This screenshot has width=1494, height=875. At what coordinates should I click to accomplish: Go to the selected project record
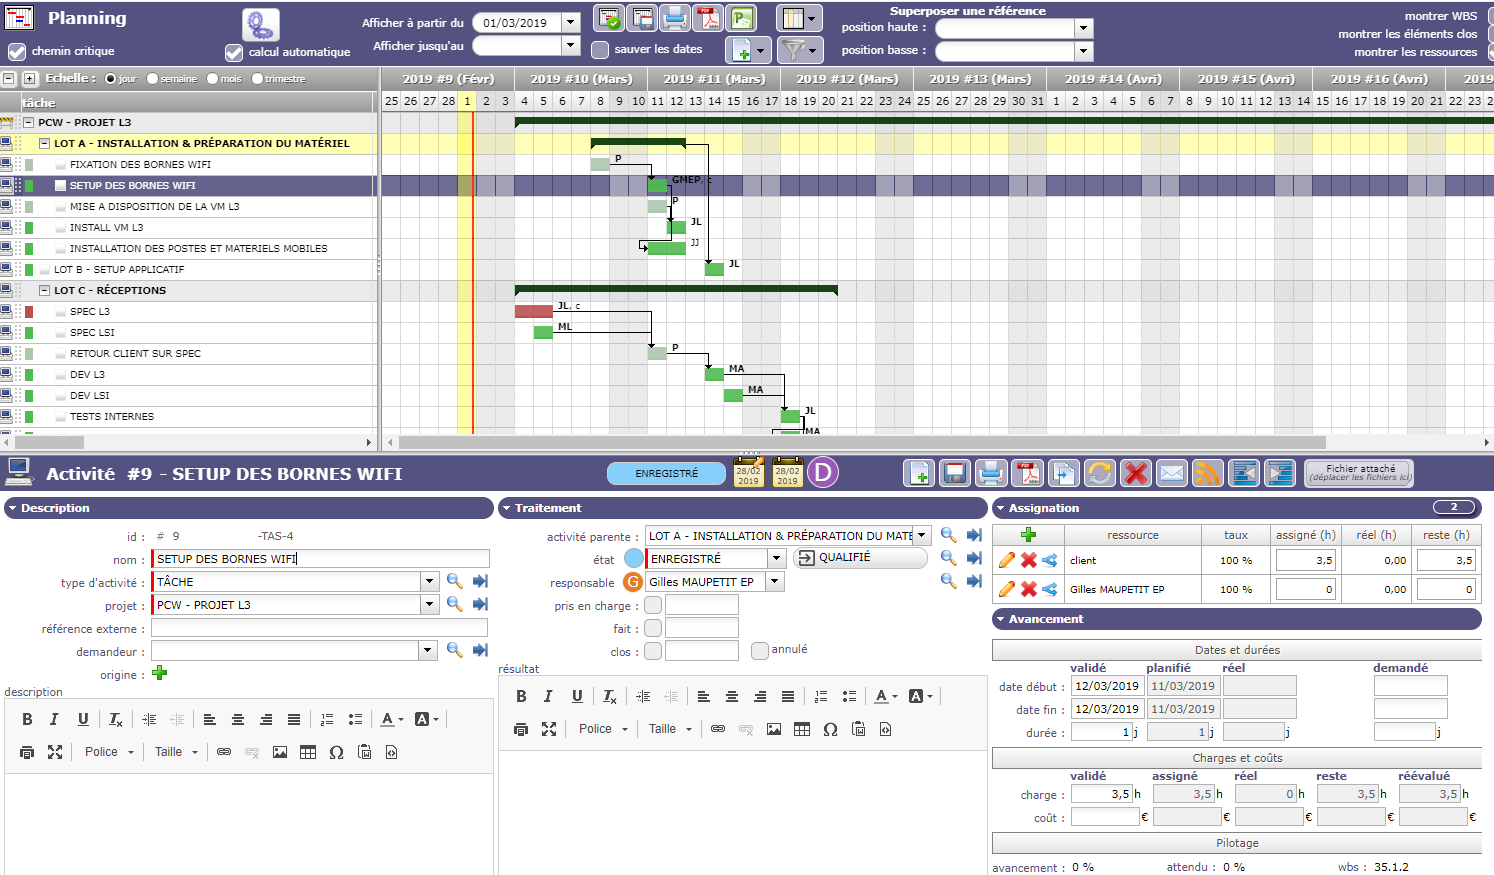[480, 604]
